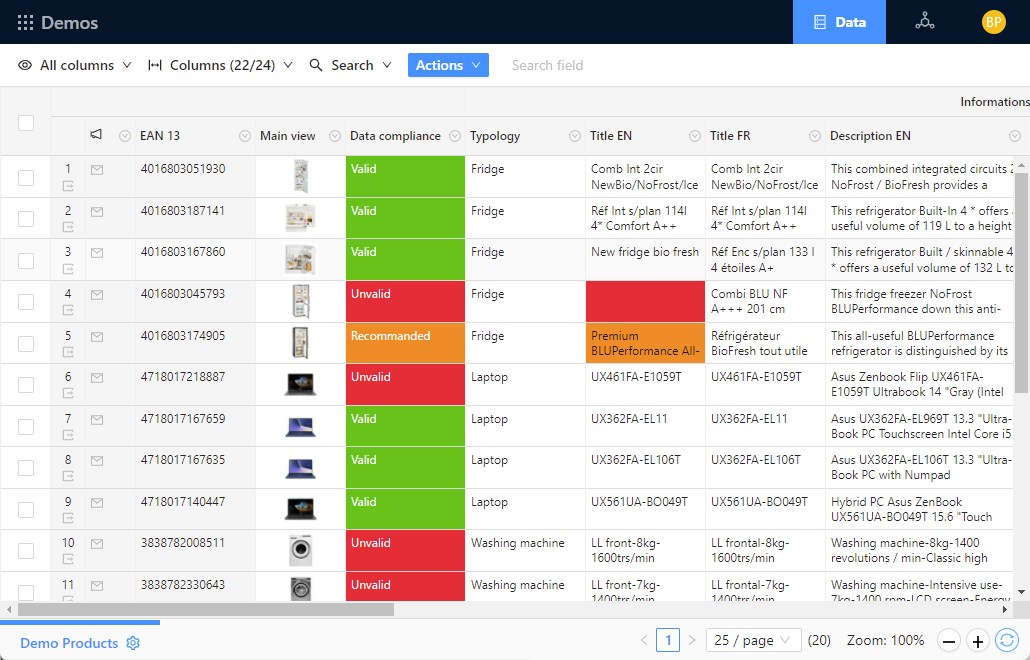Image resolution: width=1030 pixels, height=660 pixels.
Task: Open the 25 / page size selector
Action: coord(753,640)
